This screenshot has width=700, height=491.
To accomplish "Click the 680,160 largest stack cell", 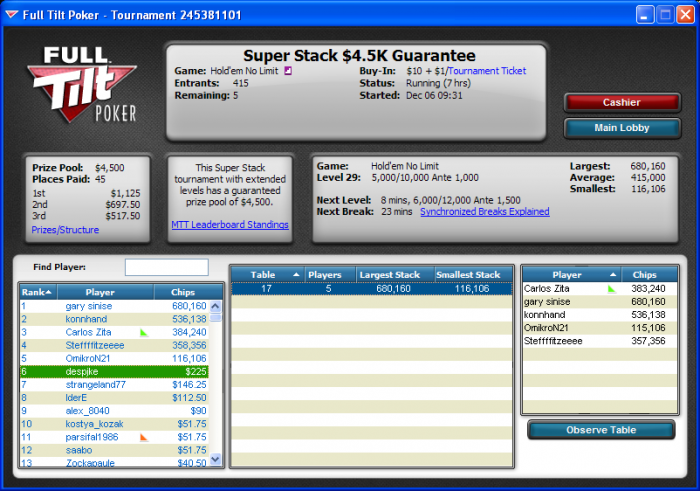I will [x=393, y=289].
